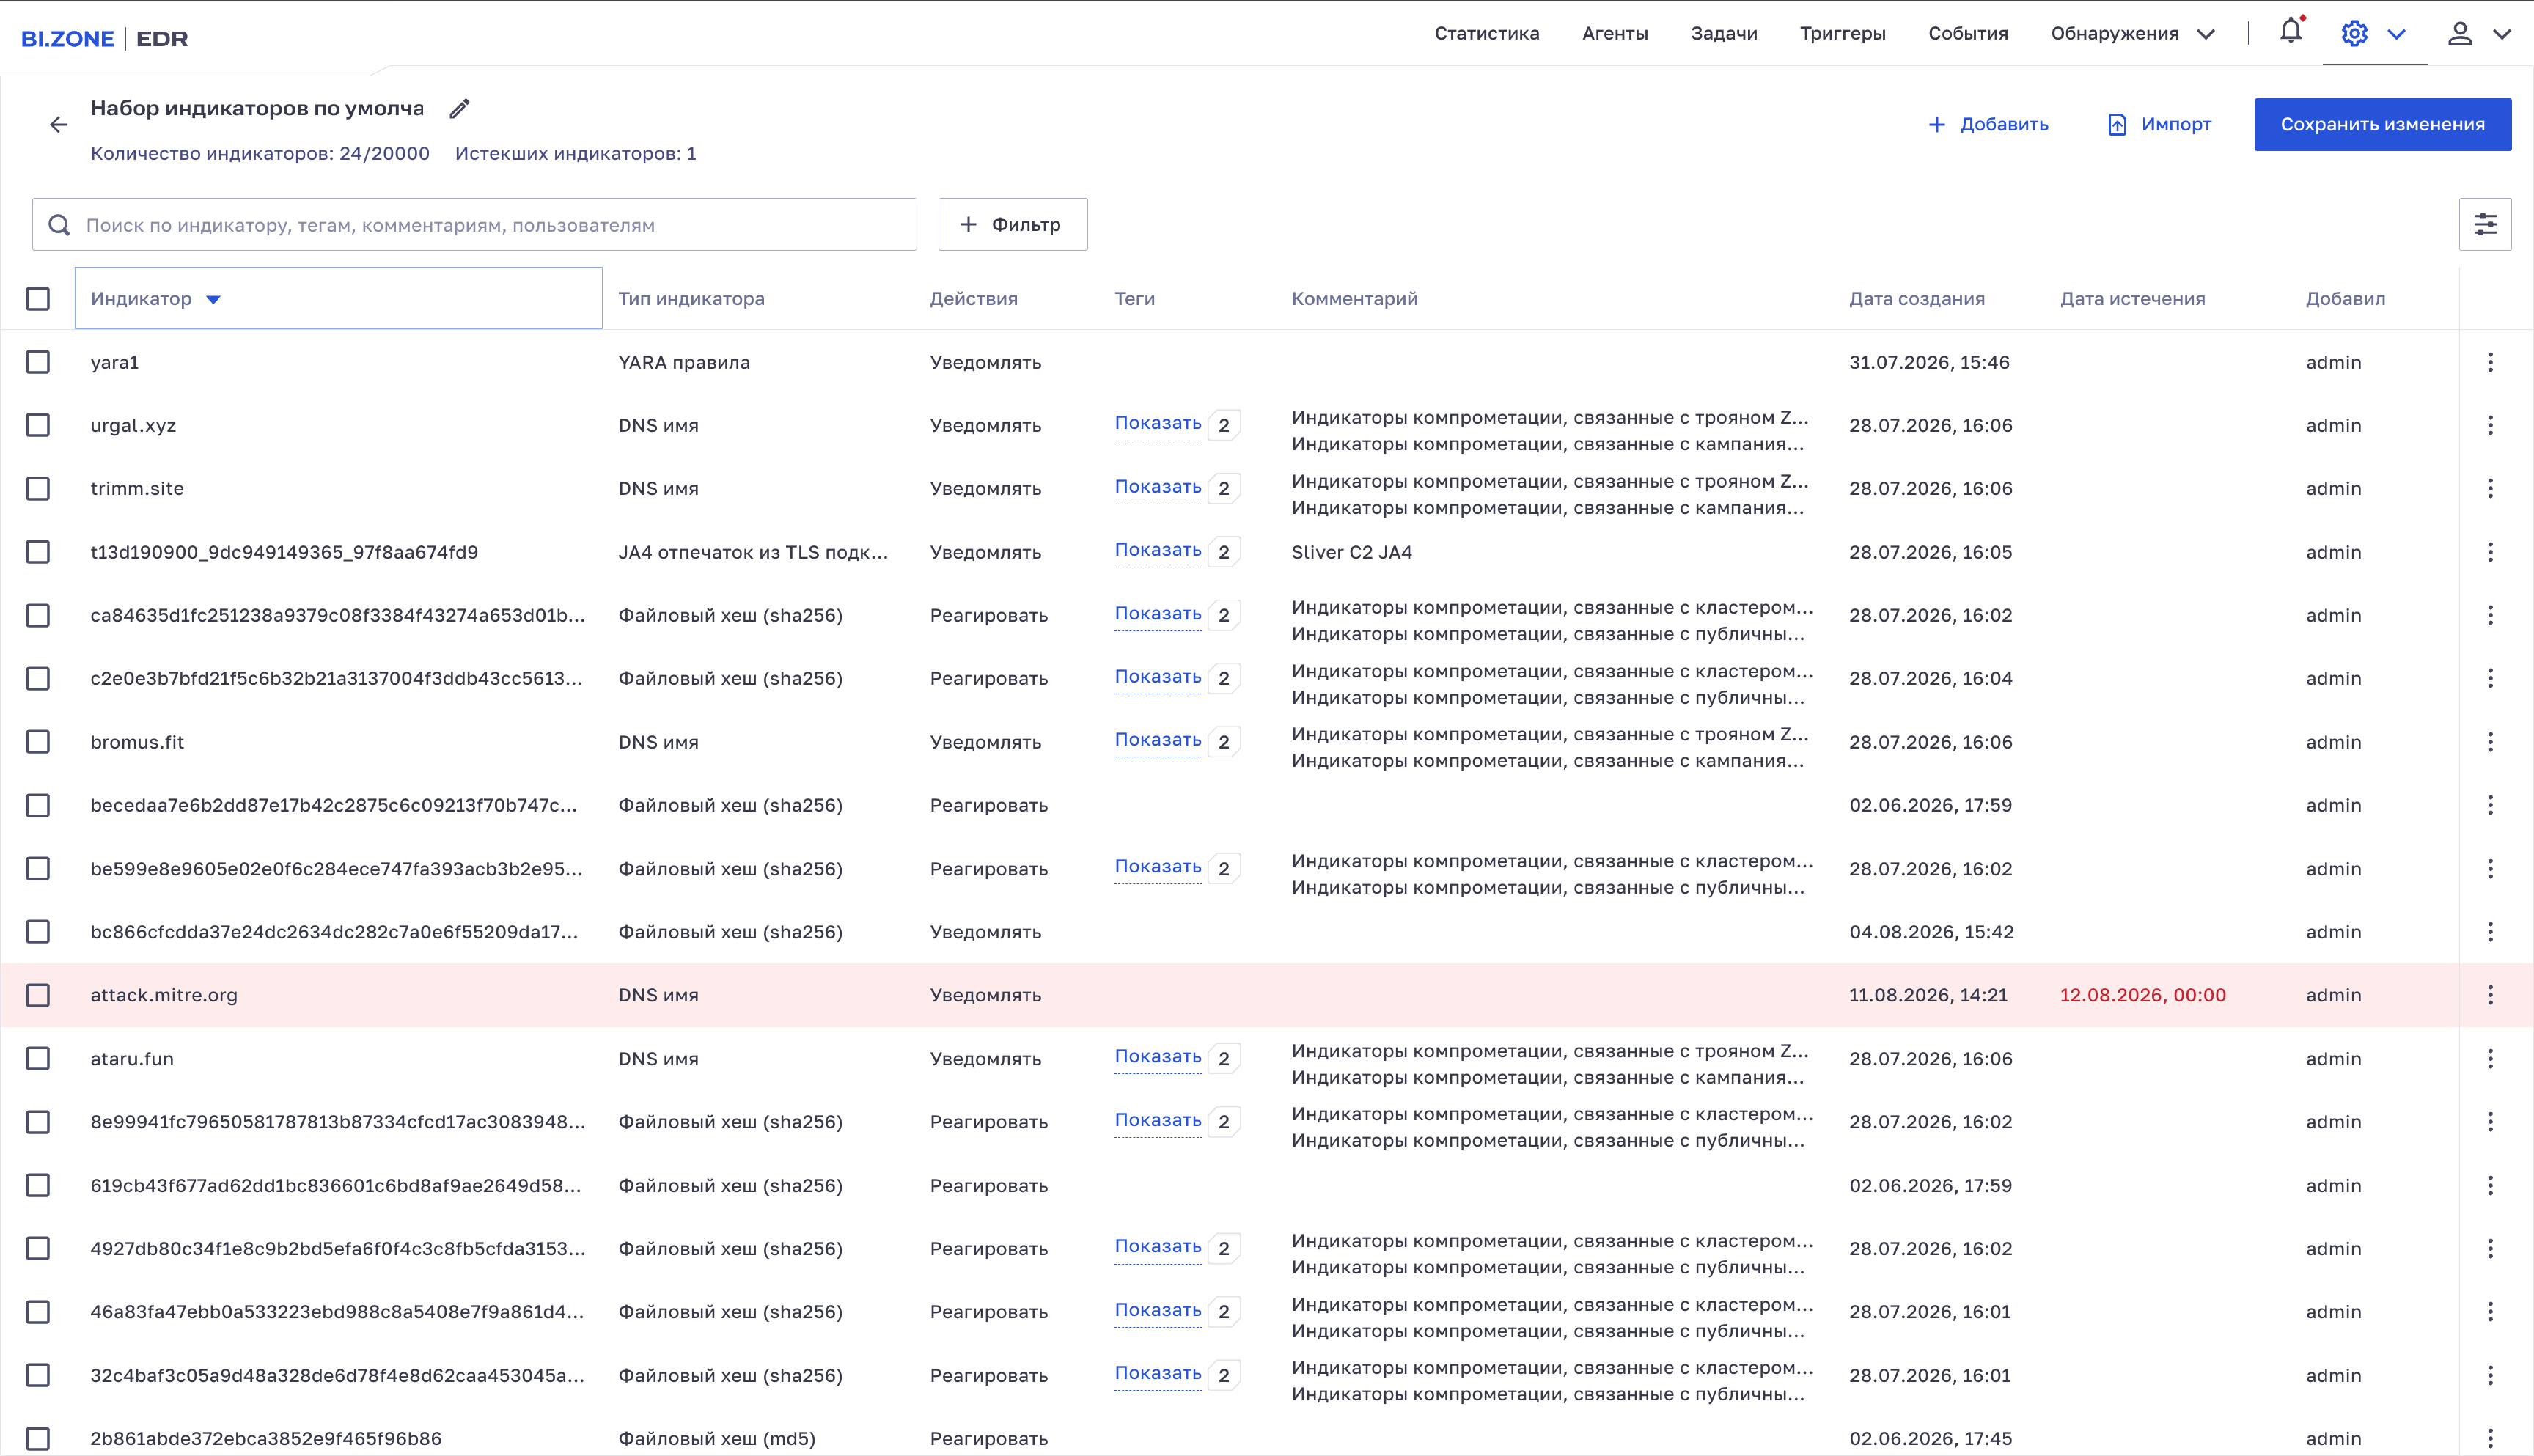The height and width of the screenshot is (1456, 2534).
Task: Click the Дата создания column header
Action: 1916,298
